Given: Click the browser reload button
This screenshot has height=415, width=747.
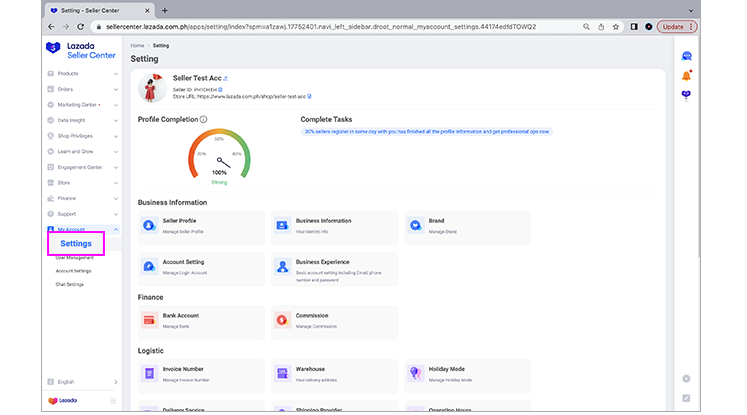Looking at the screenshot, I should tap(81, 27).
